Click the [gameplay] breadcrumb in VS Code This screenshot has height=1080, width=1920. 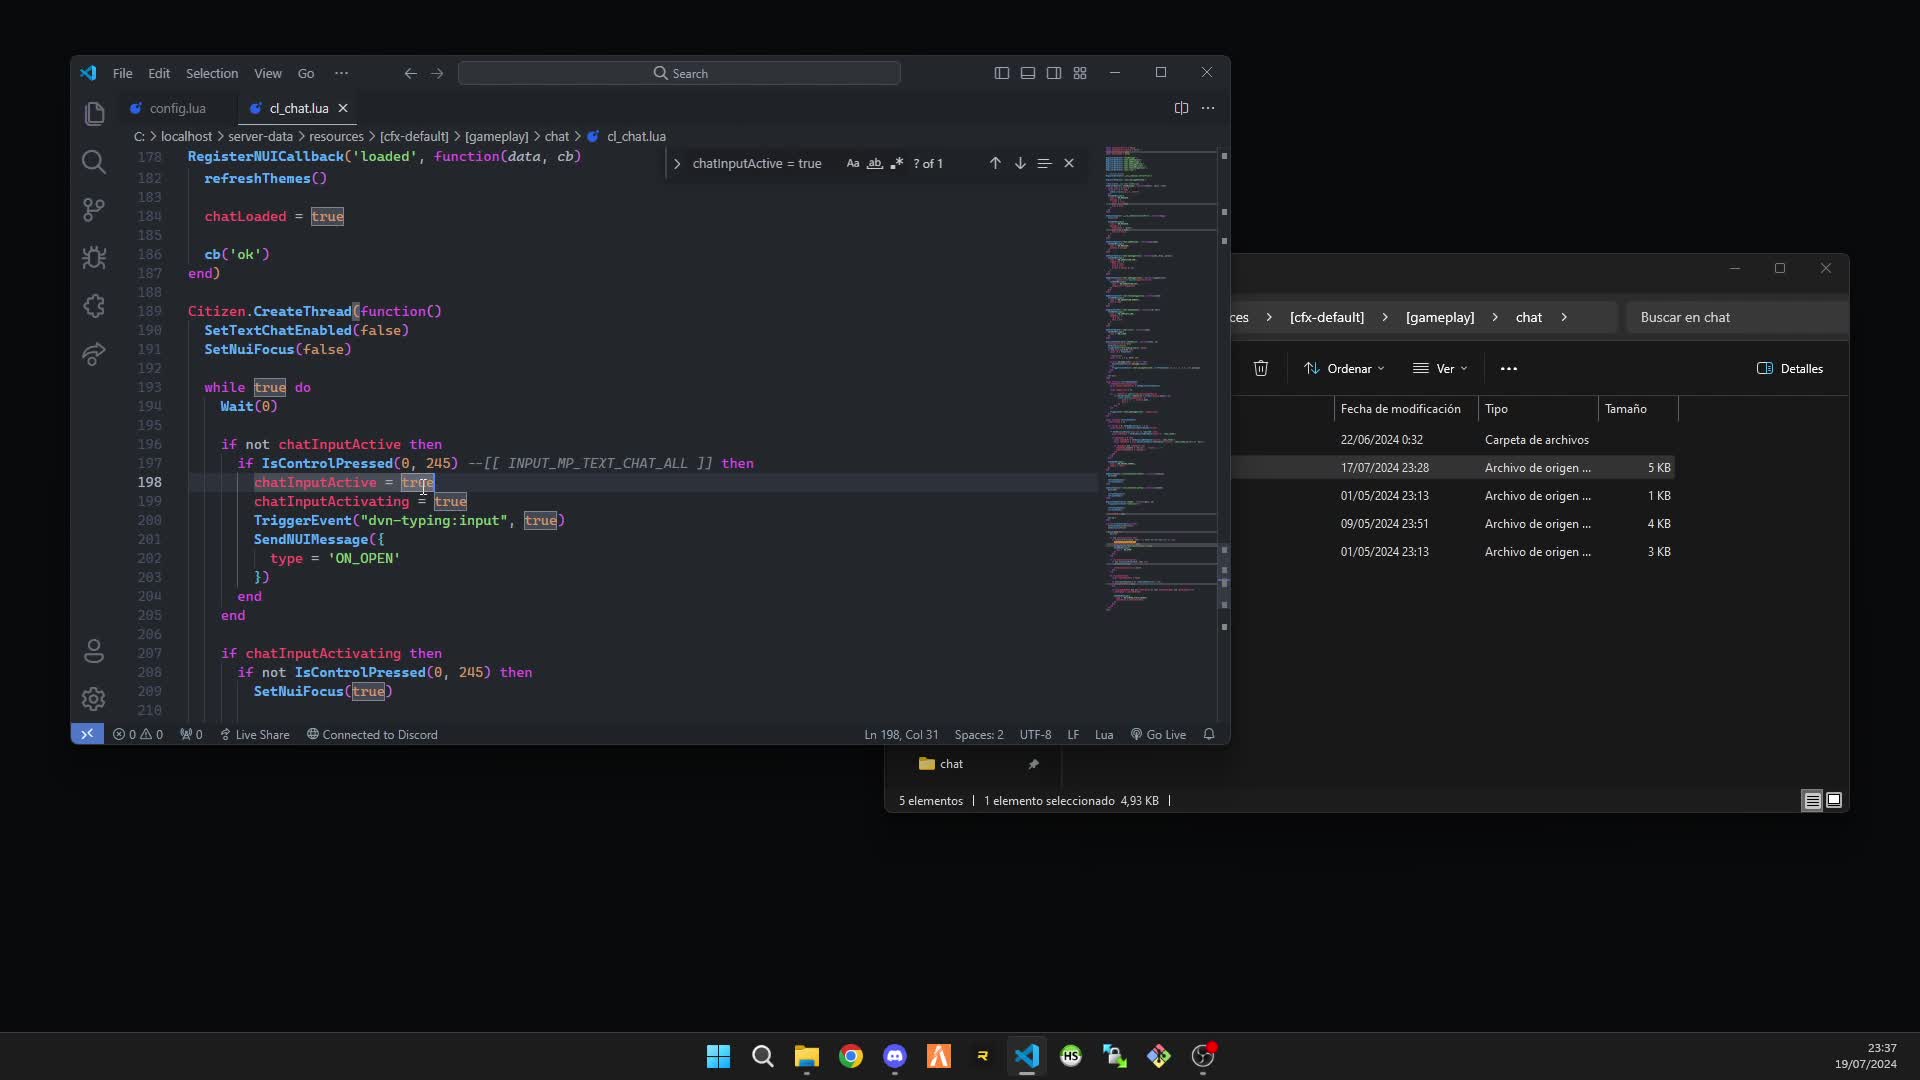tap(496, 136)
